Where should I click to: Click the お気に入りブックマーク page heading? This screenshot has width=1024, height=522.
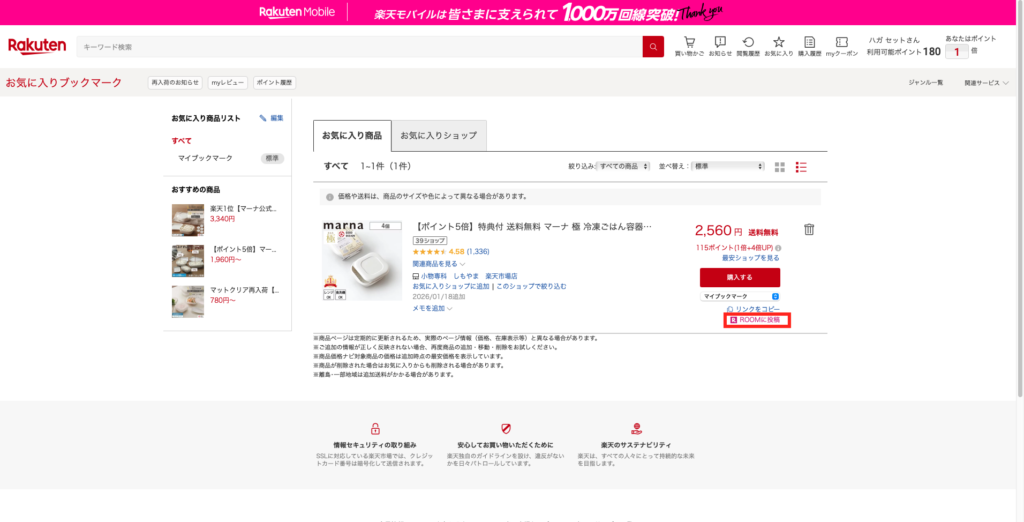pos(64,82)
